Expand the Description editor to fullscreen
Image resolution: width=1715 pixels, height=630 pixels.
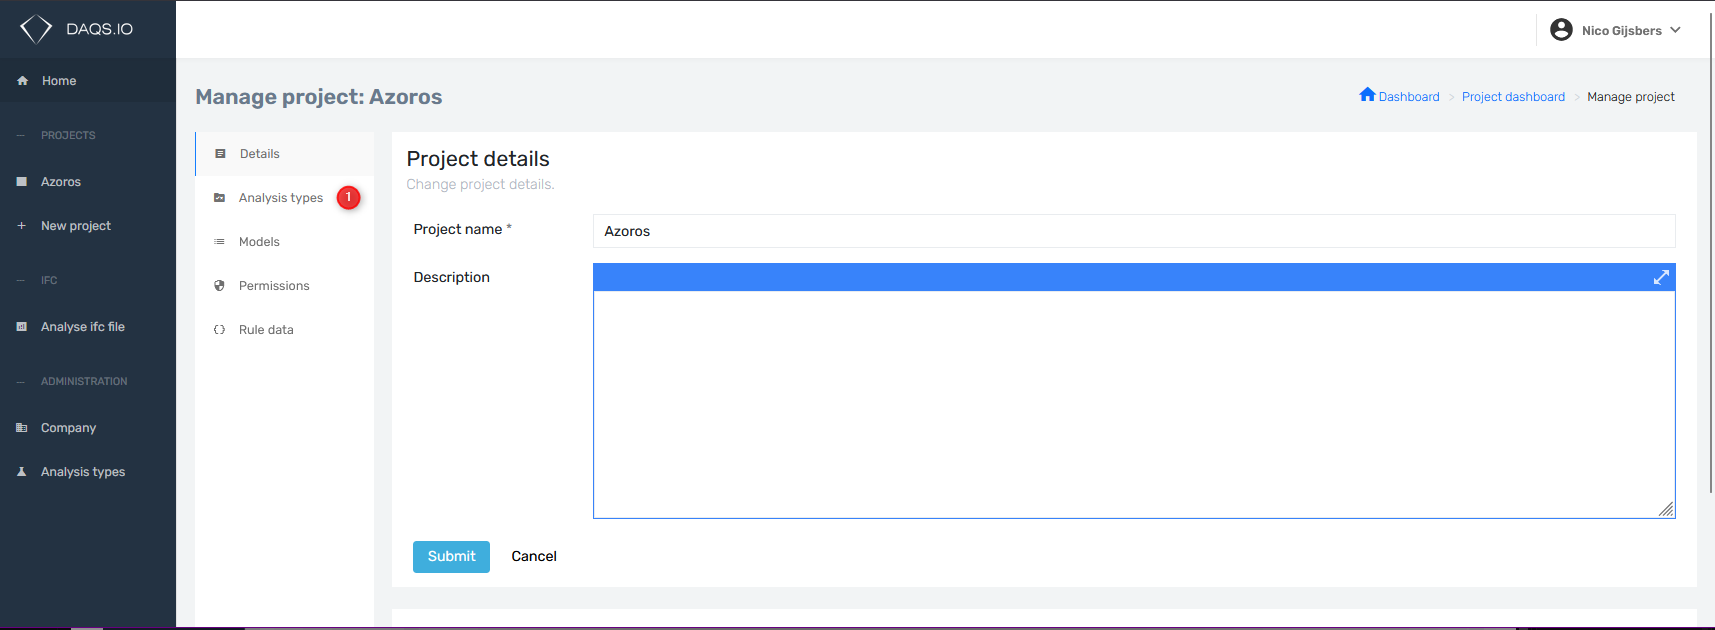click(x=1661, y=277)
